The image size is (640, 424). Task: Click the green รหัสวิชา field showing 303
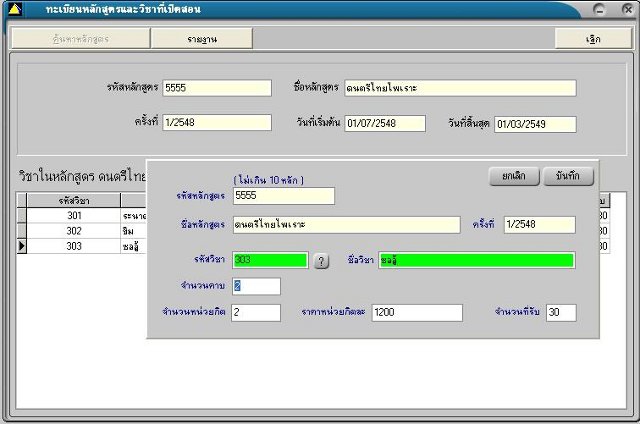[270, 260]
